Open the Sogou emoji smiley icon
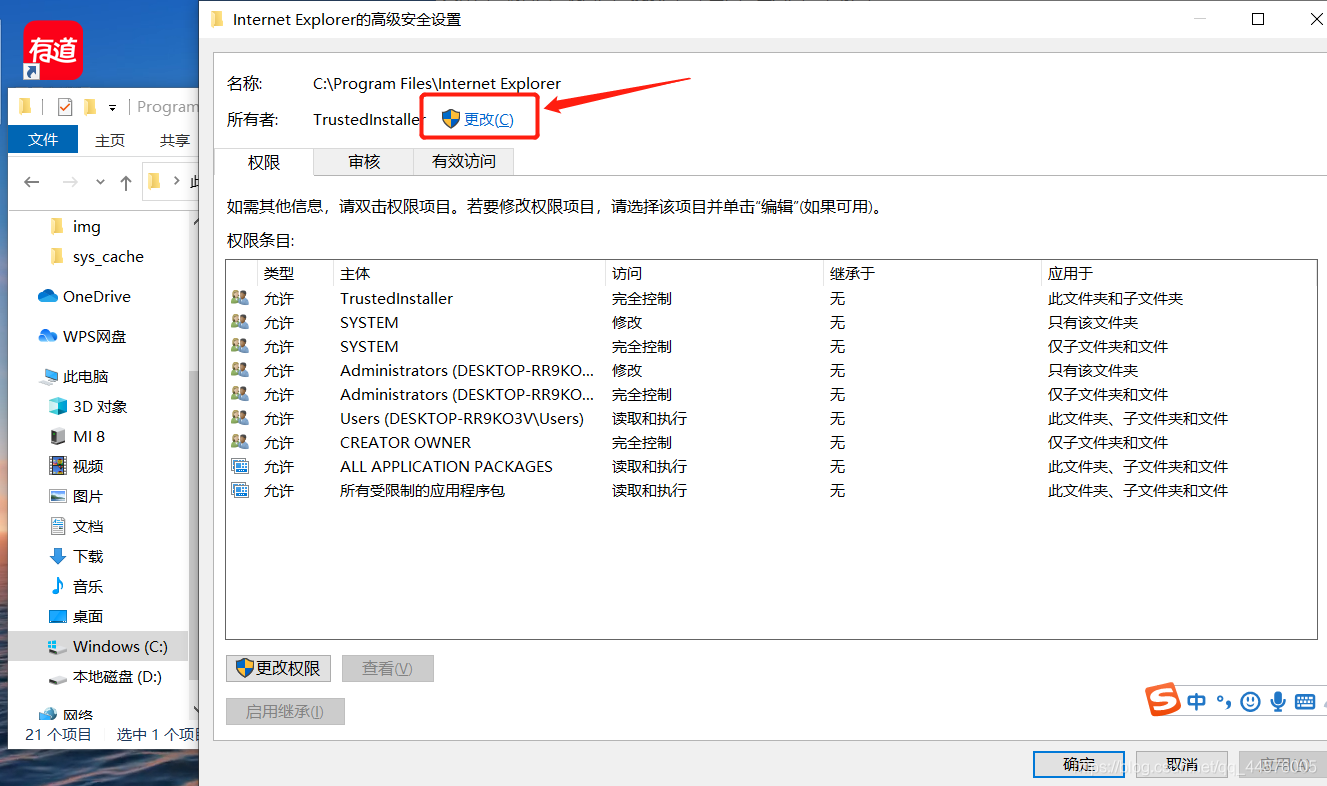Image resolution: width=1327 pixels, height=786 pixels. pyautogui.click(x=1250, y=702)
